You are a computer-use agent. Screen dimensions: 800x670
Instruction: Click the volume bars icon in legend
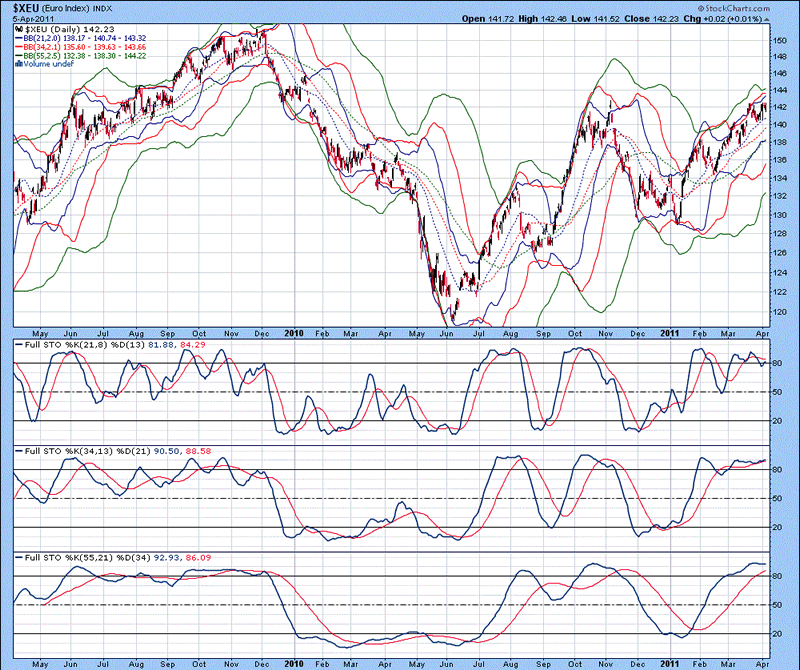coord(20,64)
